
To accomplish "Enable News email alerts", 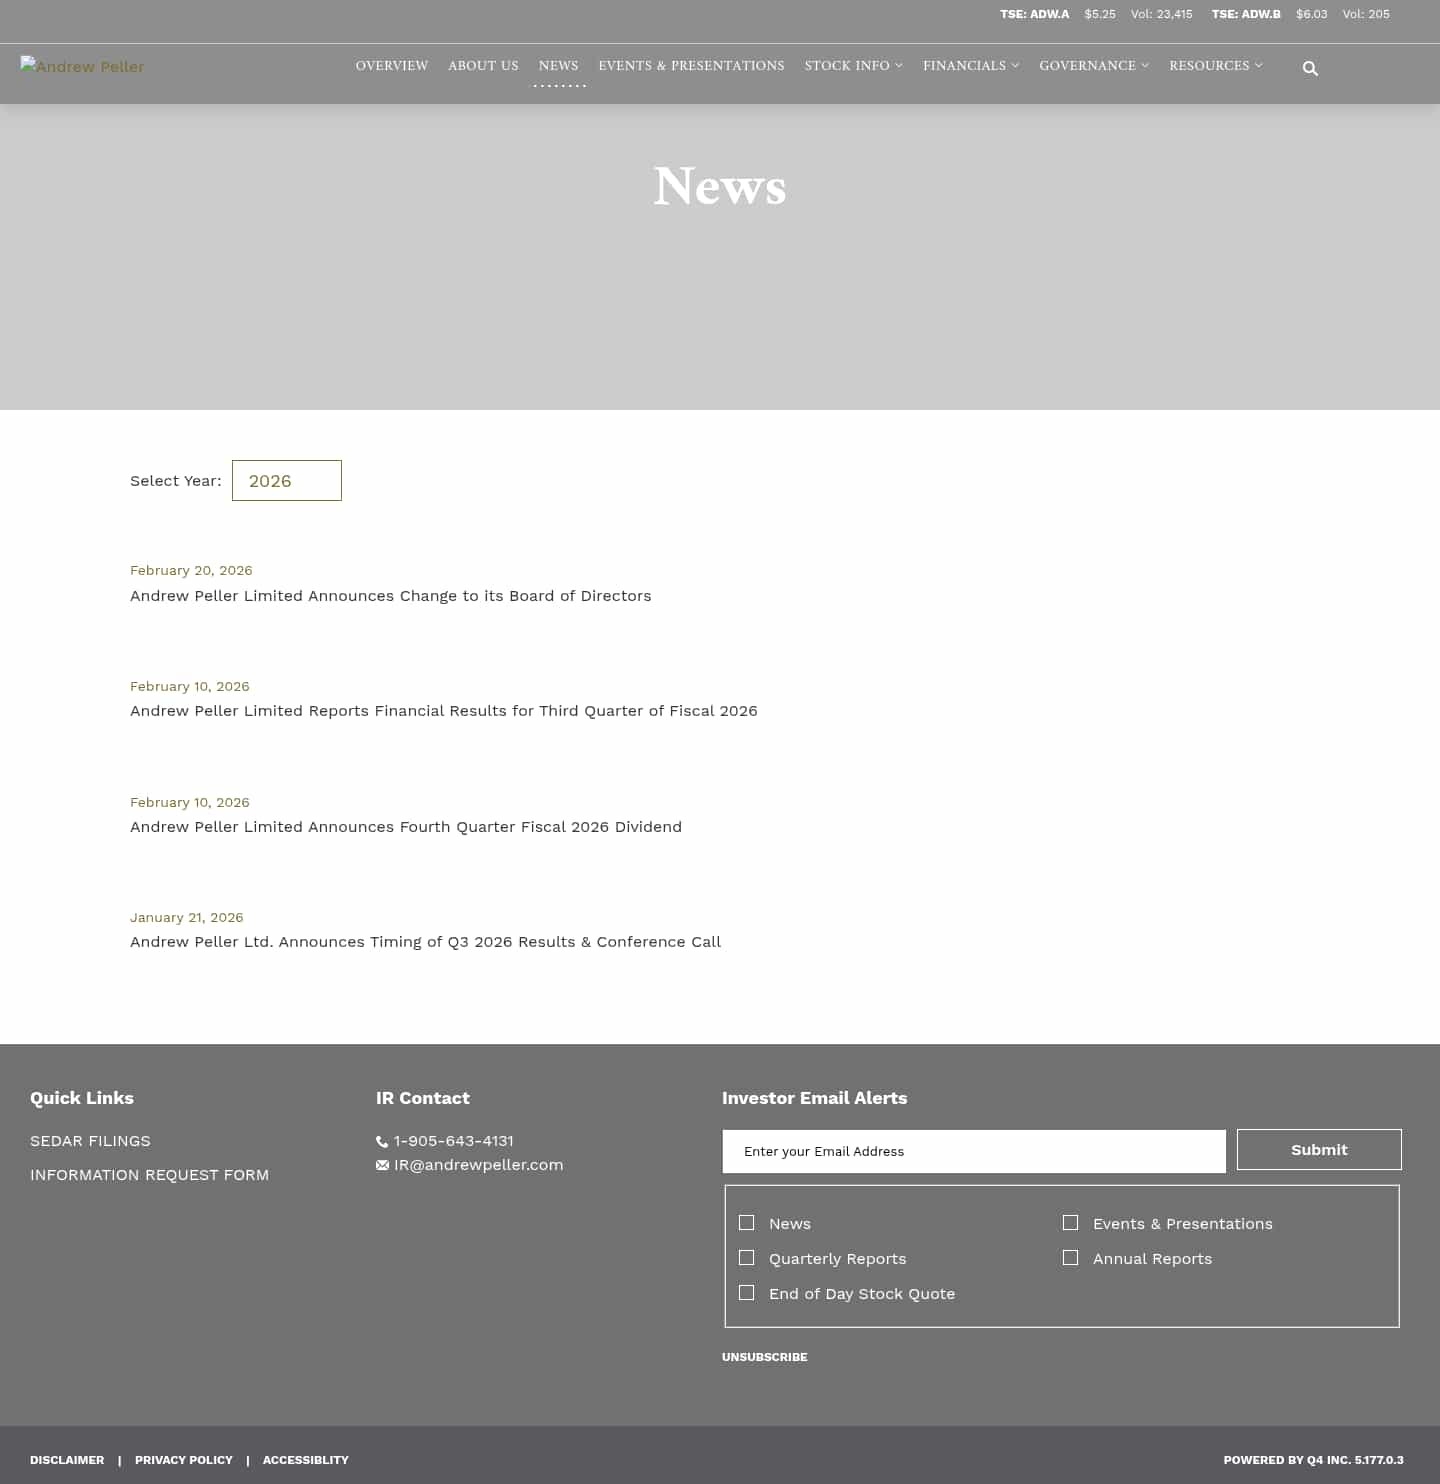I will (x=746, y=1222).
